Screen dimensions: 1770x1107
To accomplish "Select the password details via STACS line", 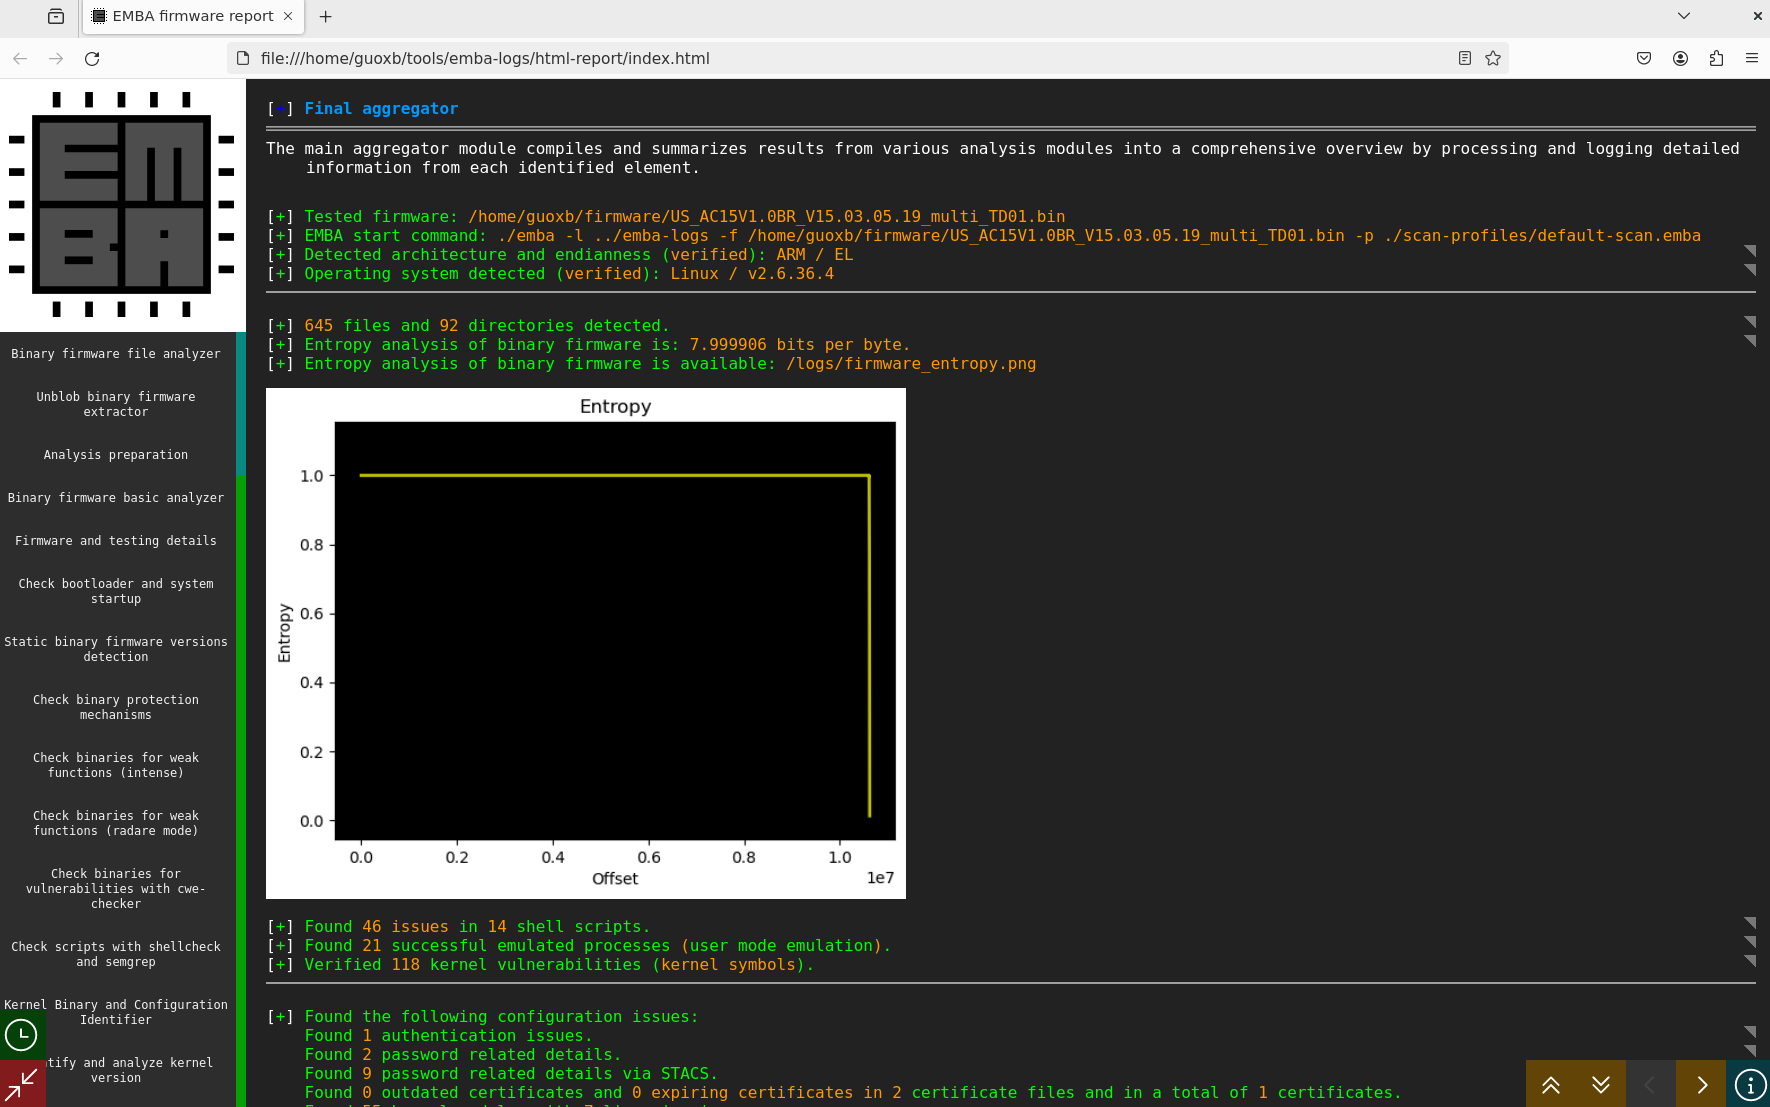I will click(512, 1074).
